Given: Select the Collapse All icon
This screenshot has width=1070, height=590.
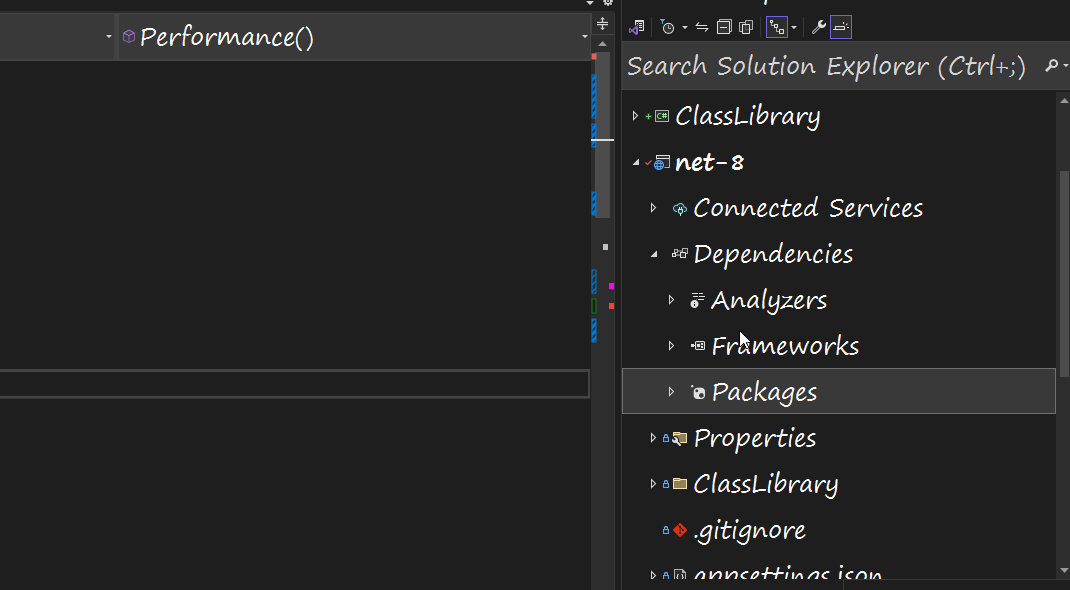Looking at the screenshot, I should (x=724, y=26).
